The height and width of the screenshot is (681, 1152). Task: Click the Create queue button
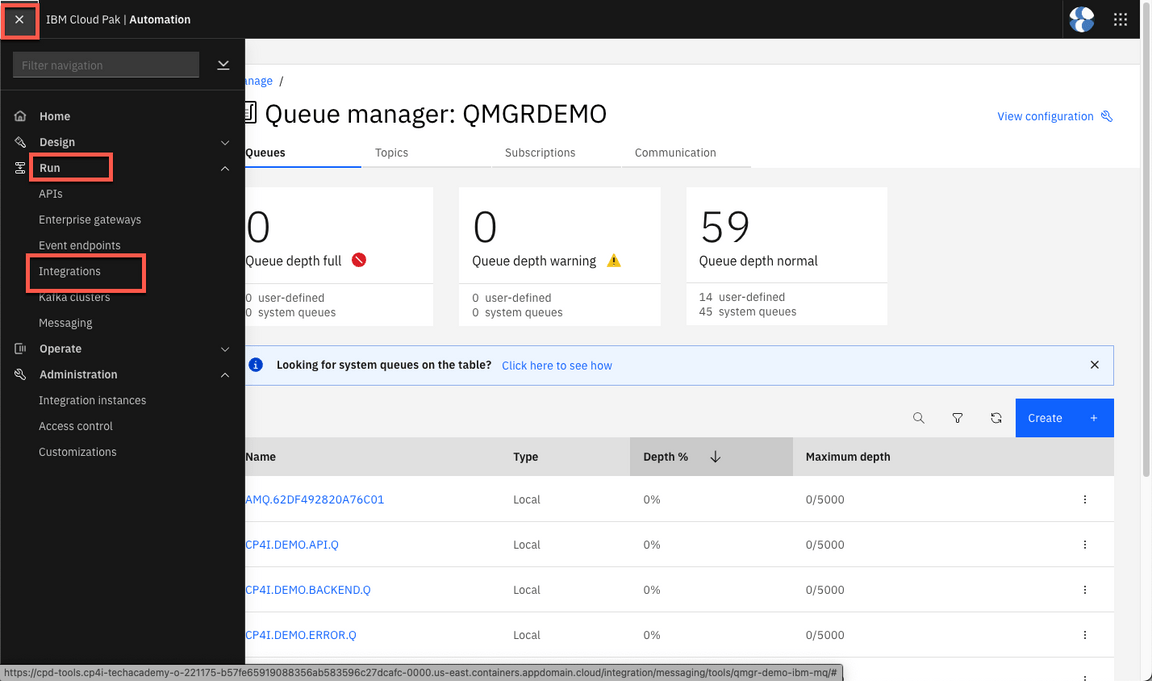1064,418
